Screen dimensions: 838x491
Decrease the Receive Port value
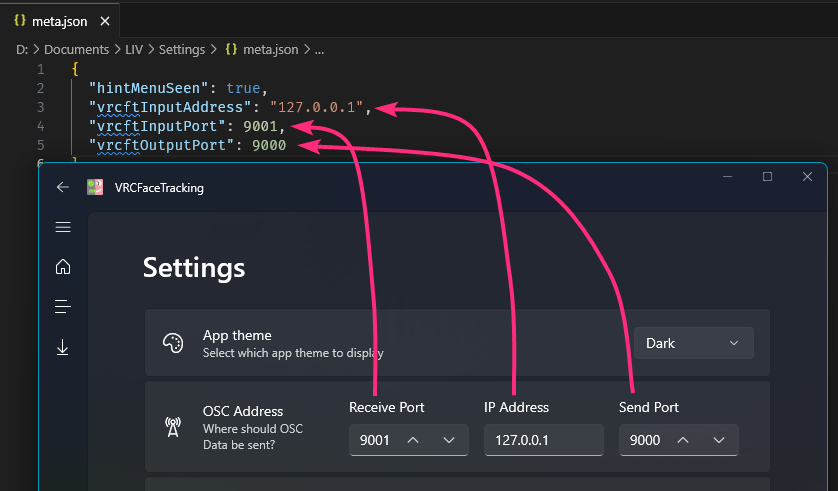click(449, 440)
